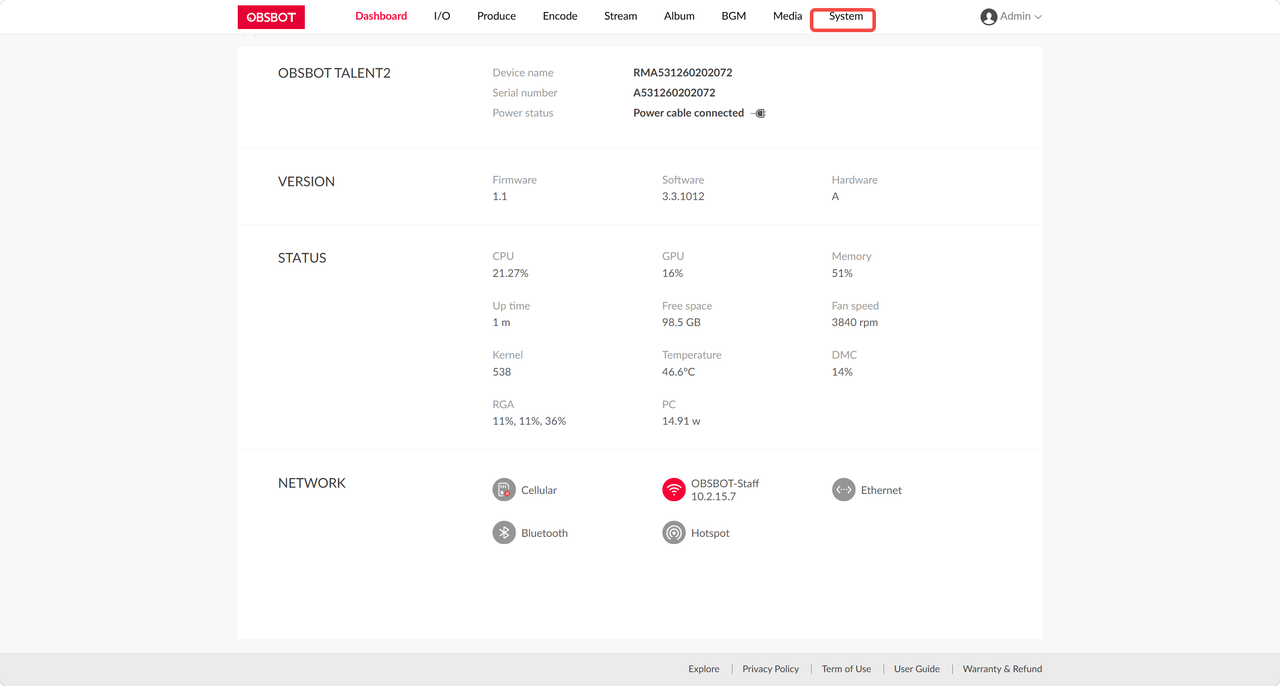Click the CPU value 21.27%
This screenshot has height=686, width=1280.
510,273
